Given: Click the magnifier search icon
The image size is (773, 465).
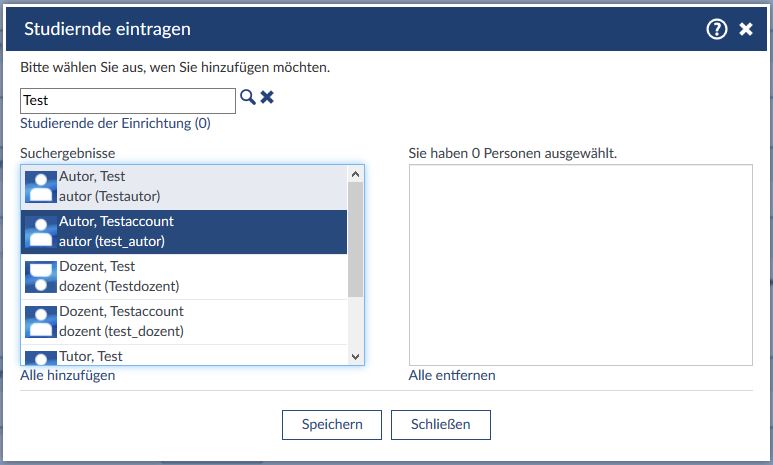Looking at the screenshot, I should [x=247, y=98].
